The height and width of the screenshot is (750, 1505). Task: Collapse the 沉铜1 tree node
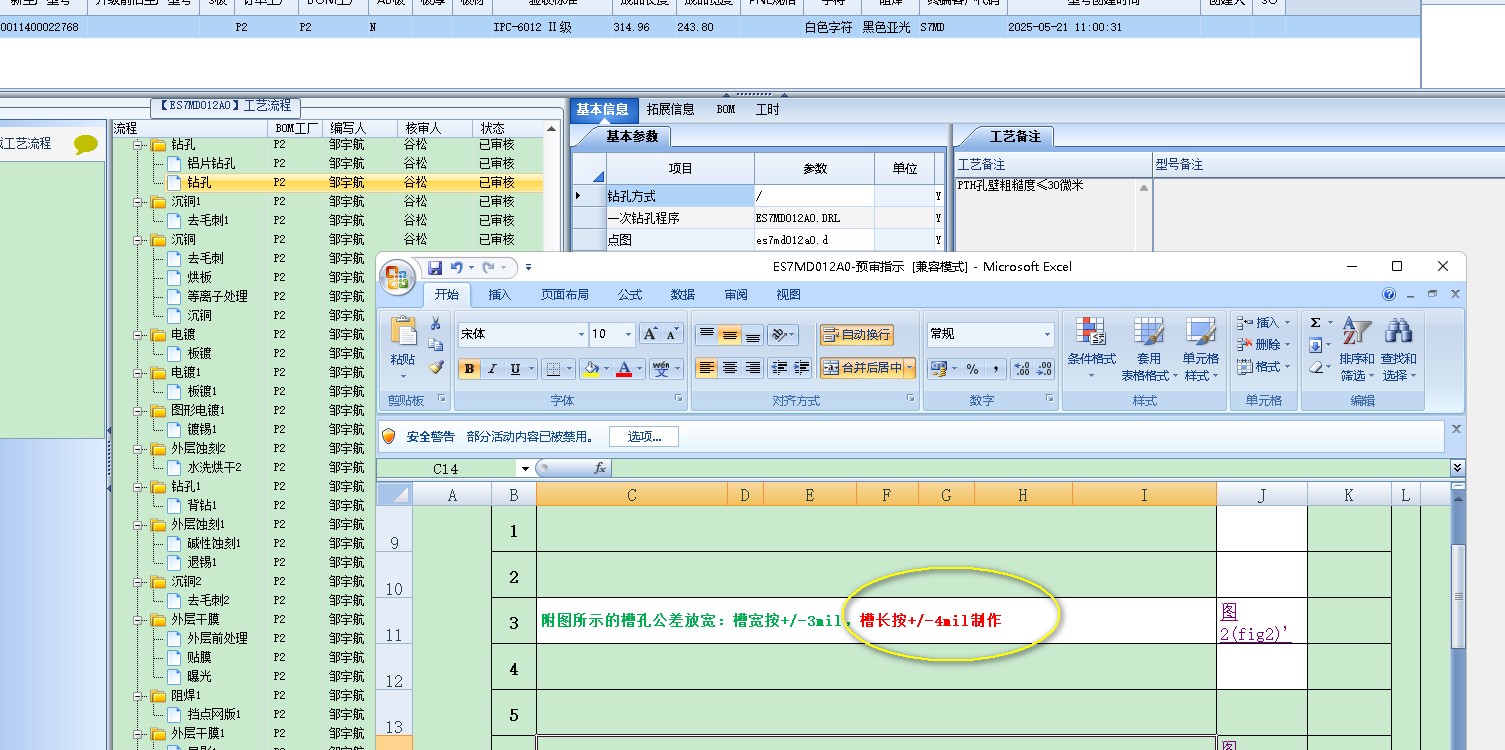pos(138,202)
